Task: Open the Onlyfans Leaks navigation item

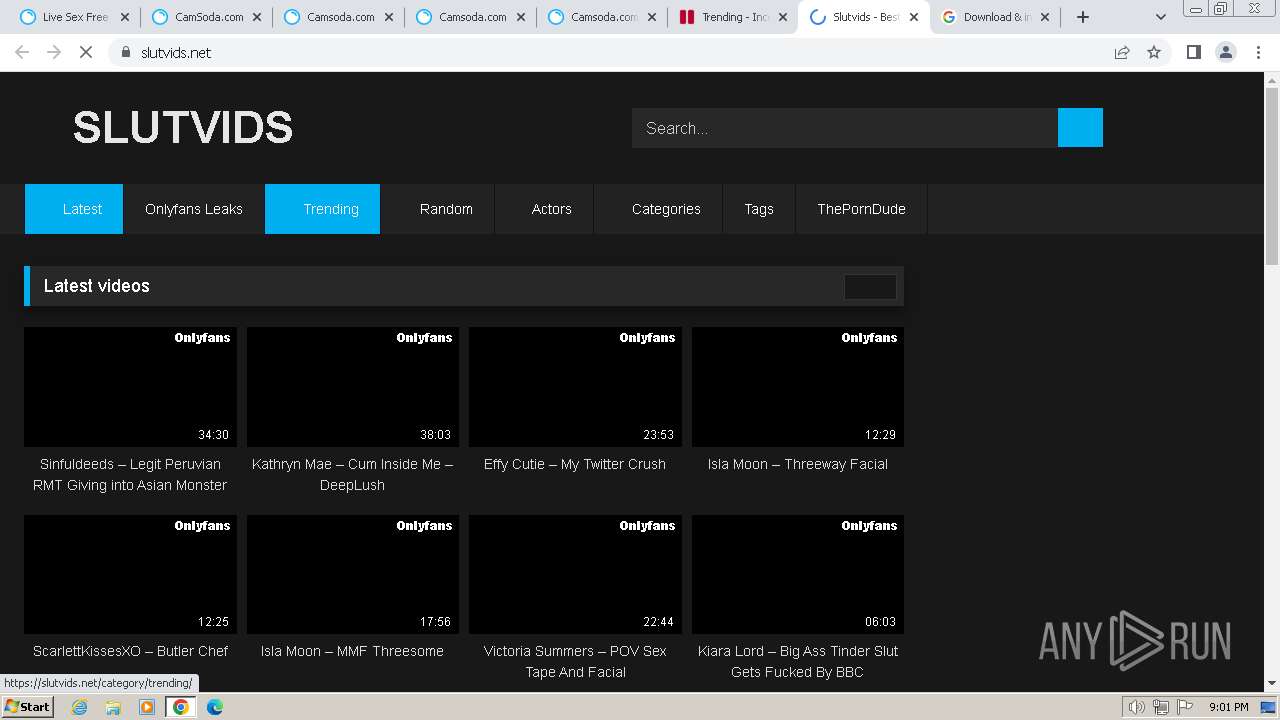Action: (x=194, y=209)
